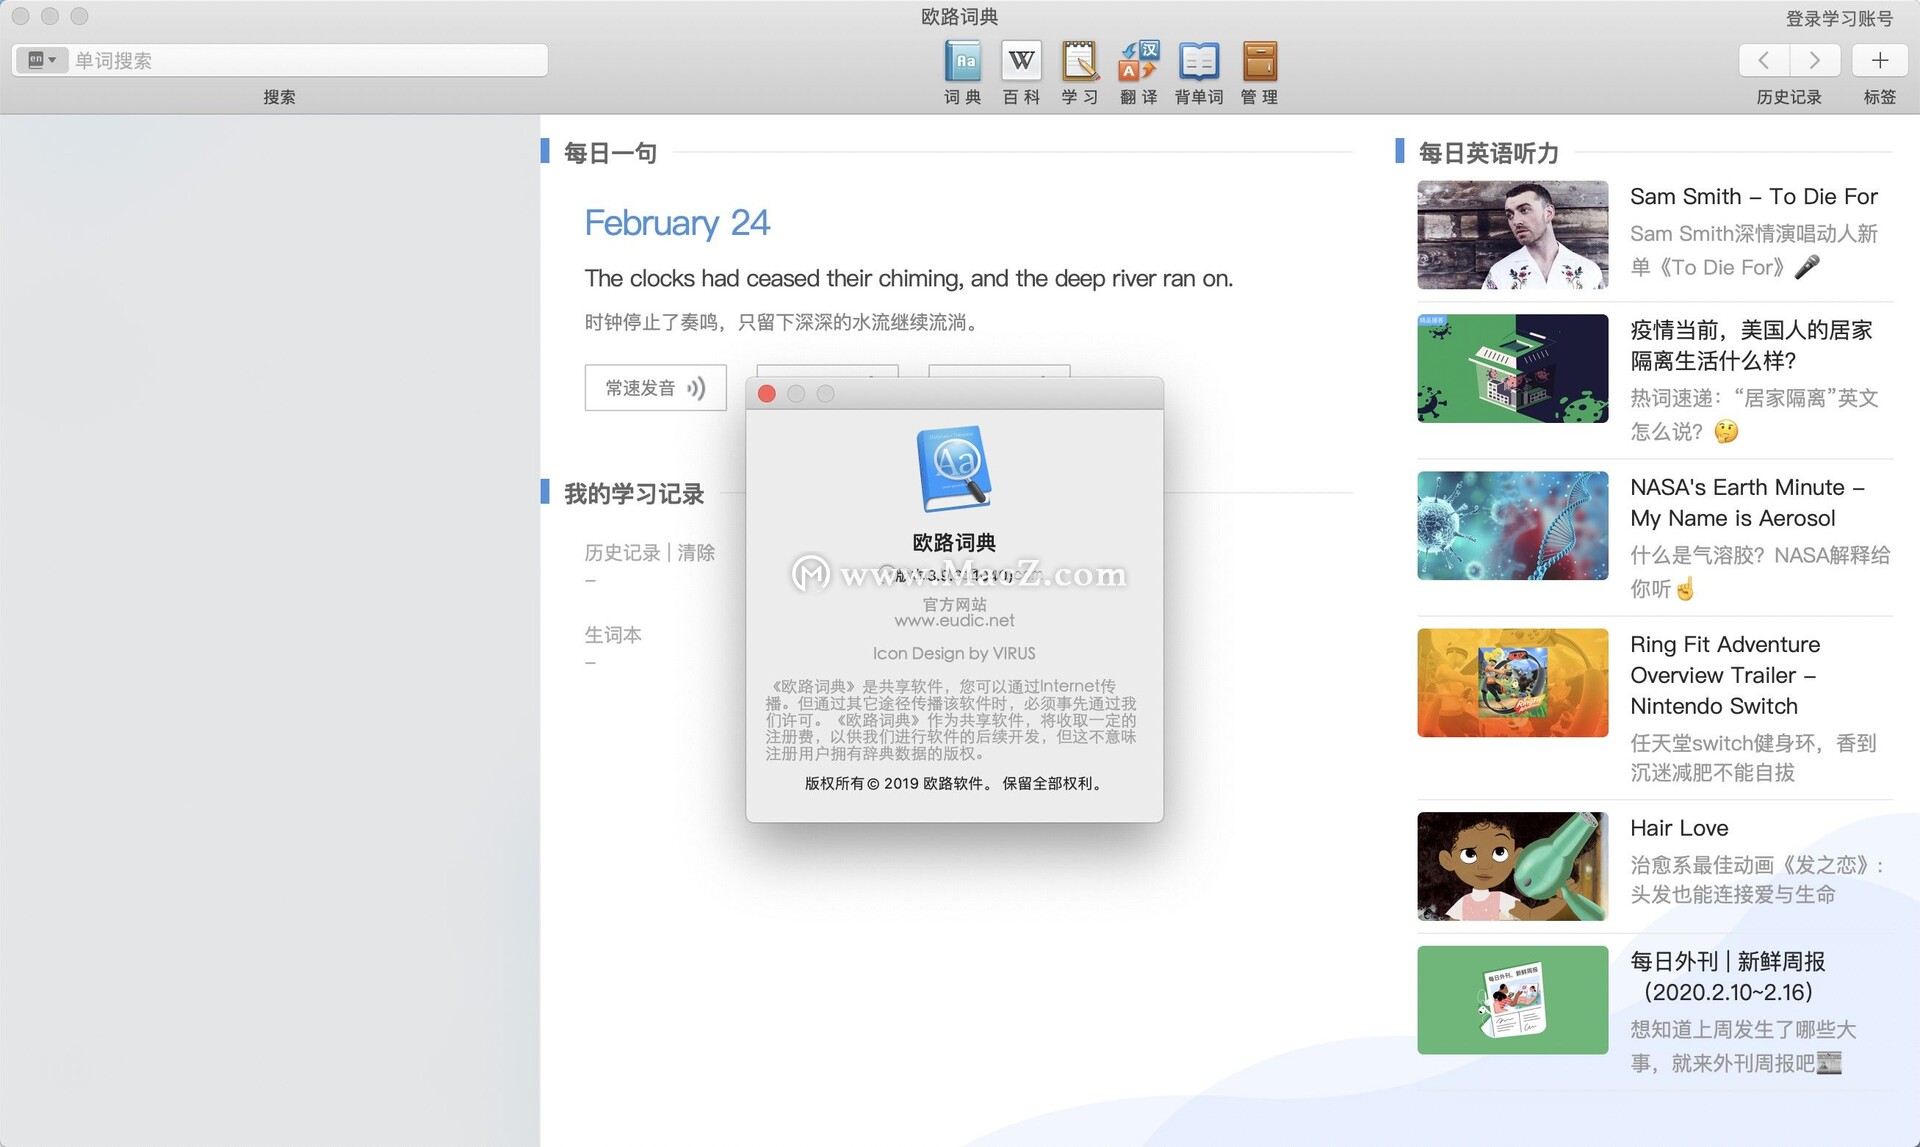The height and width of the screenshot is (1147, 1920).
Task: Add a new tab with plus button
Action: tap(1879, 60)
